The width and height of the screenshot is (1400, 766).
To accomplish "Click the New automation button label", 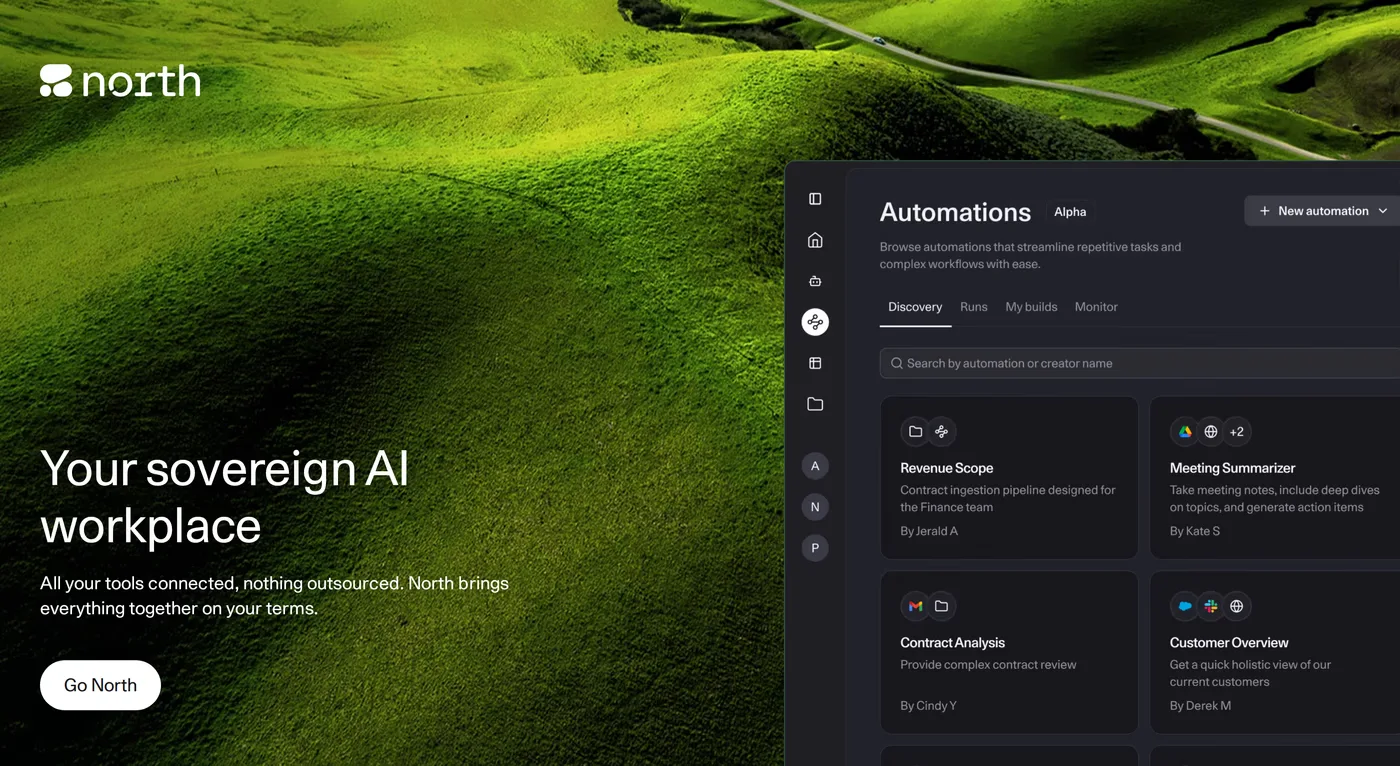I will point(1323,211).
